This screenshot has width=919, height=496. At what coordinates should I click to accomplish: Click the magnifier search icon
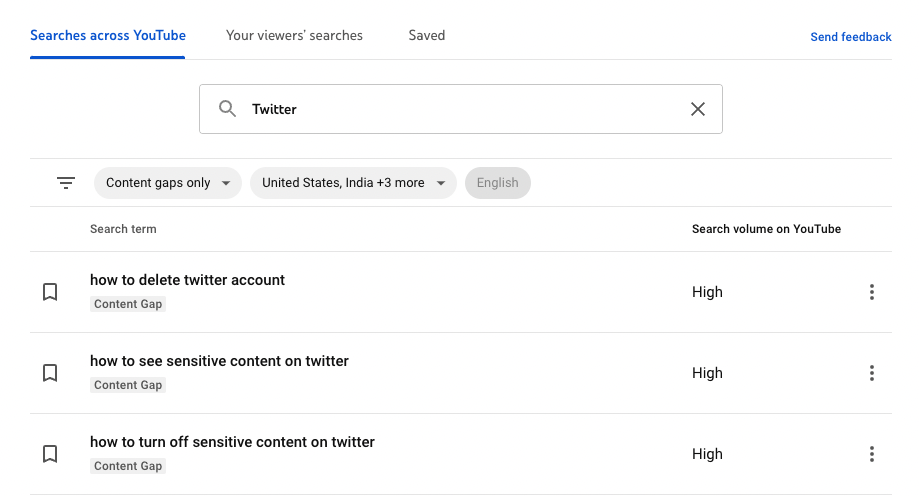coord(227,109)
